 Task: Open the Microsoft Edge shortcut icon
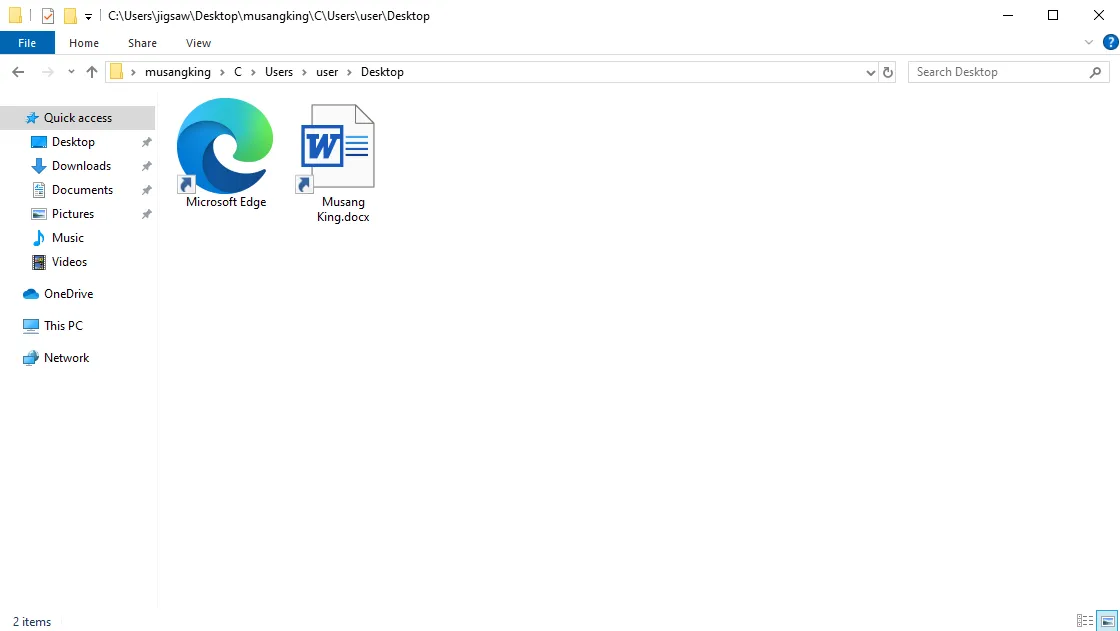[x=225, y=146]
